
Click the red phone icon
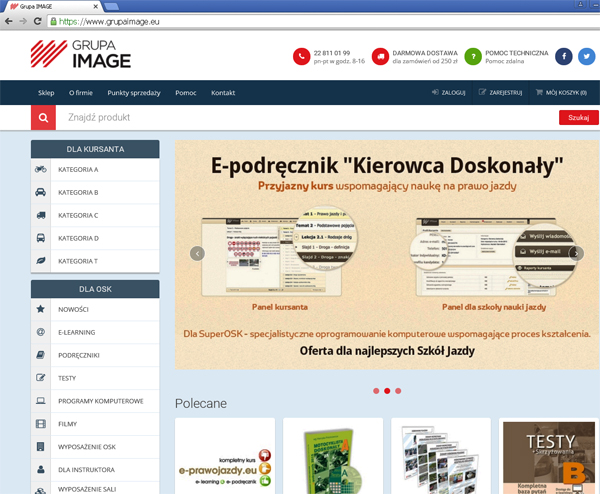point(301,57)
